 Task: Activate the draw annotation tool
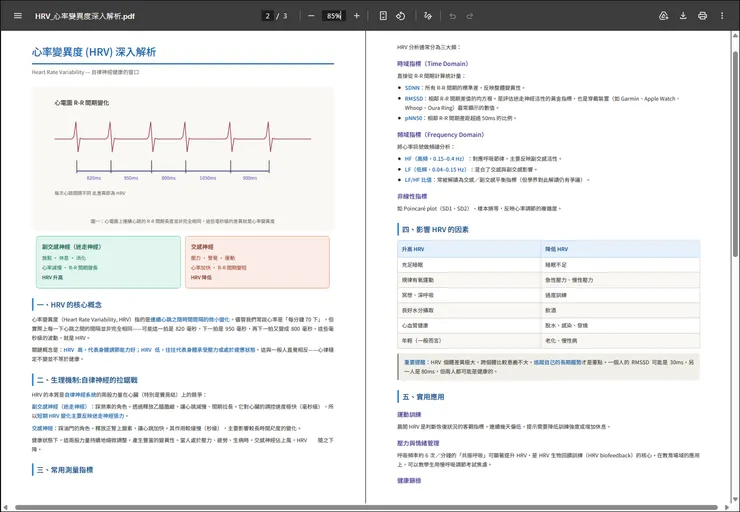click(x=428, y=16)
